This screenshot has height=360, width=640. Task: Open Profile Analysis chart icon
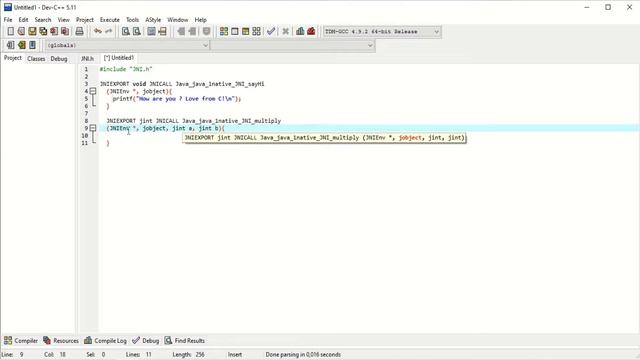[300, 31]
